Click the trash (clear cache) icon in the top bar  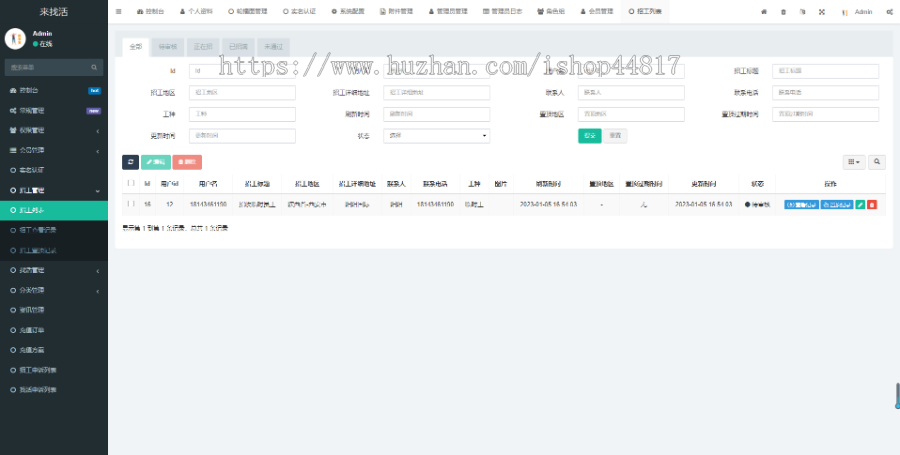(783, 12)
